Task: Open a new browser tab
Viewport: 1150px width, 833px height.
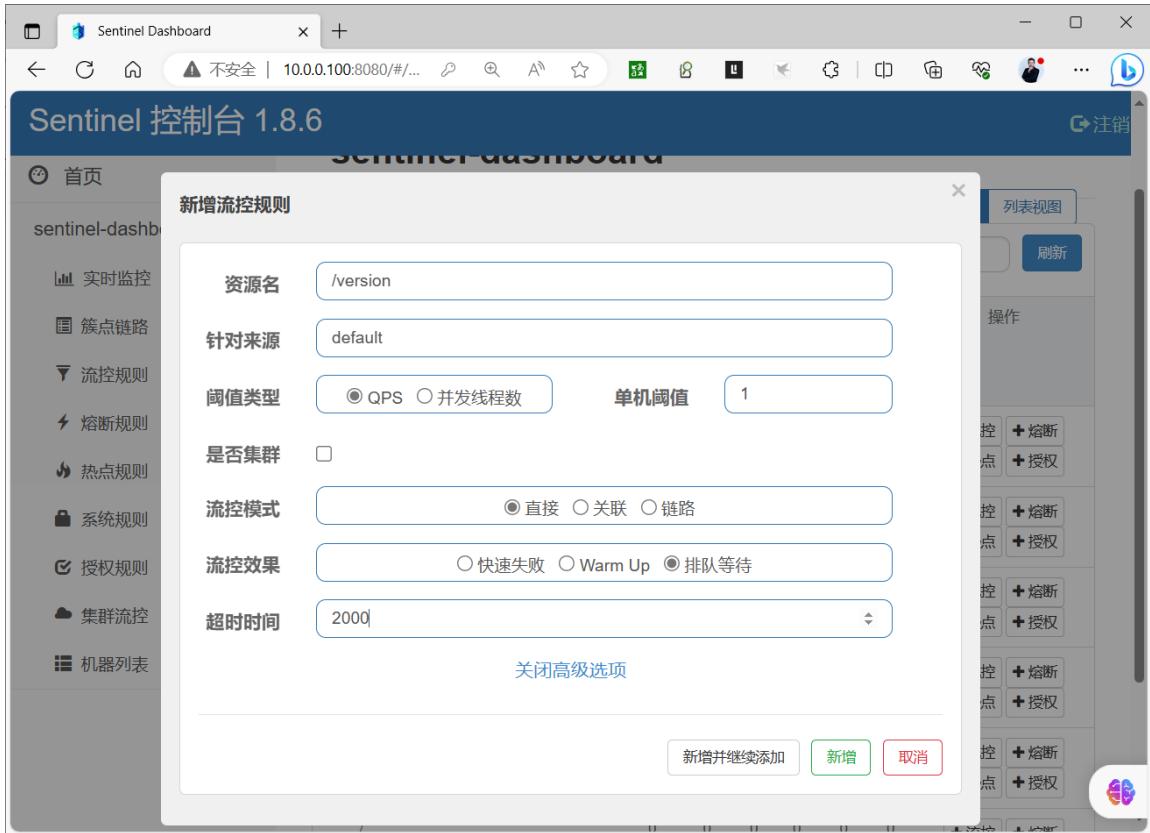Action: (x=339, y=31)
